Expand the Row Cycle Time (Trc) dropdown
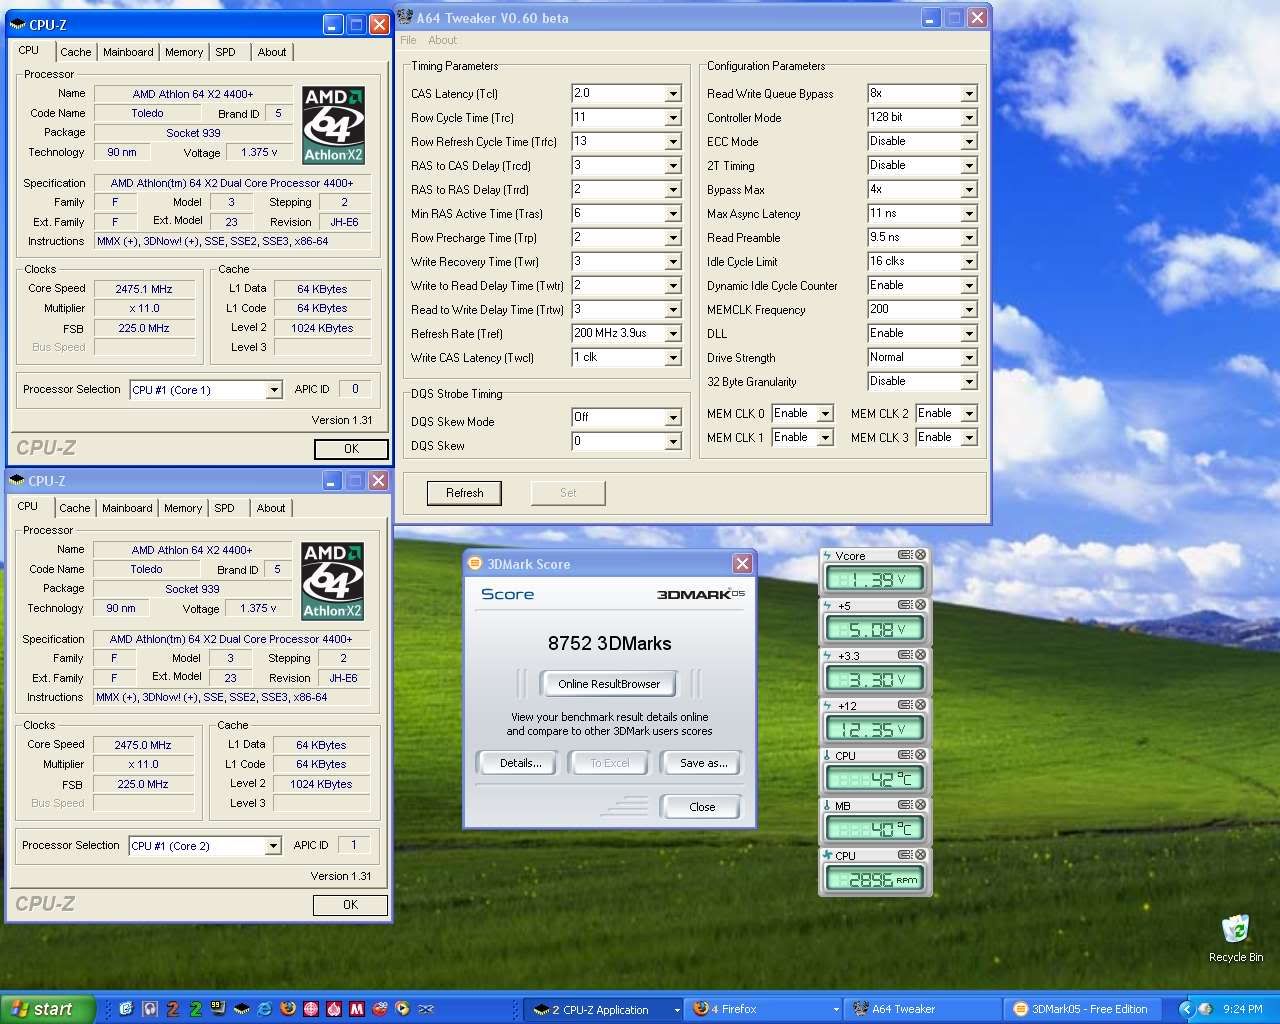Viewport: 1280px width, 1024px height. pos(673,118)
